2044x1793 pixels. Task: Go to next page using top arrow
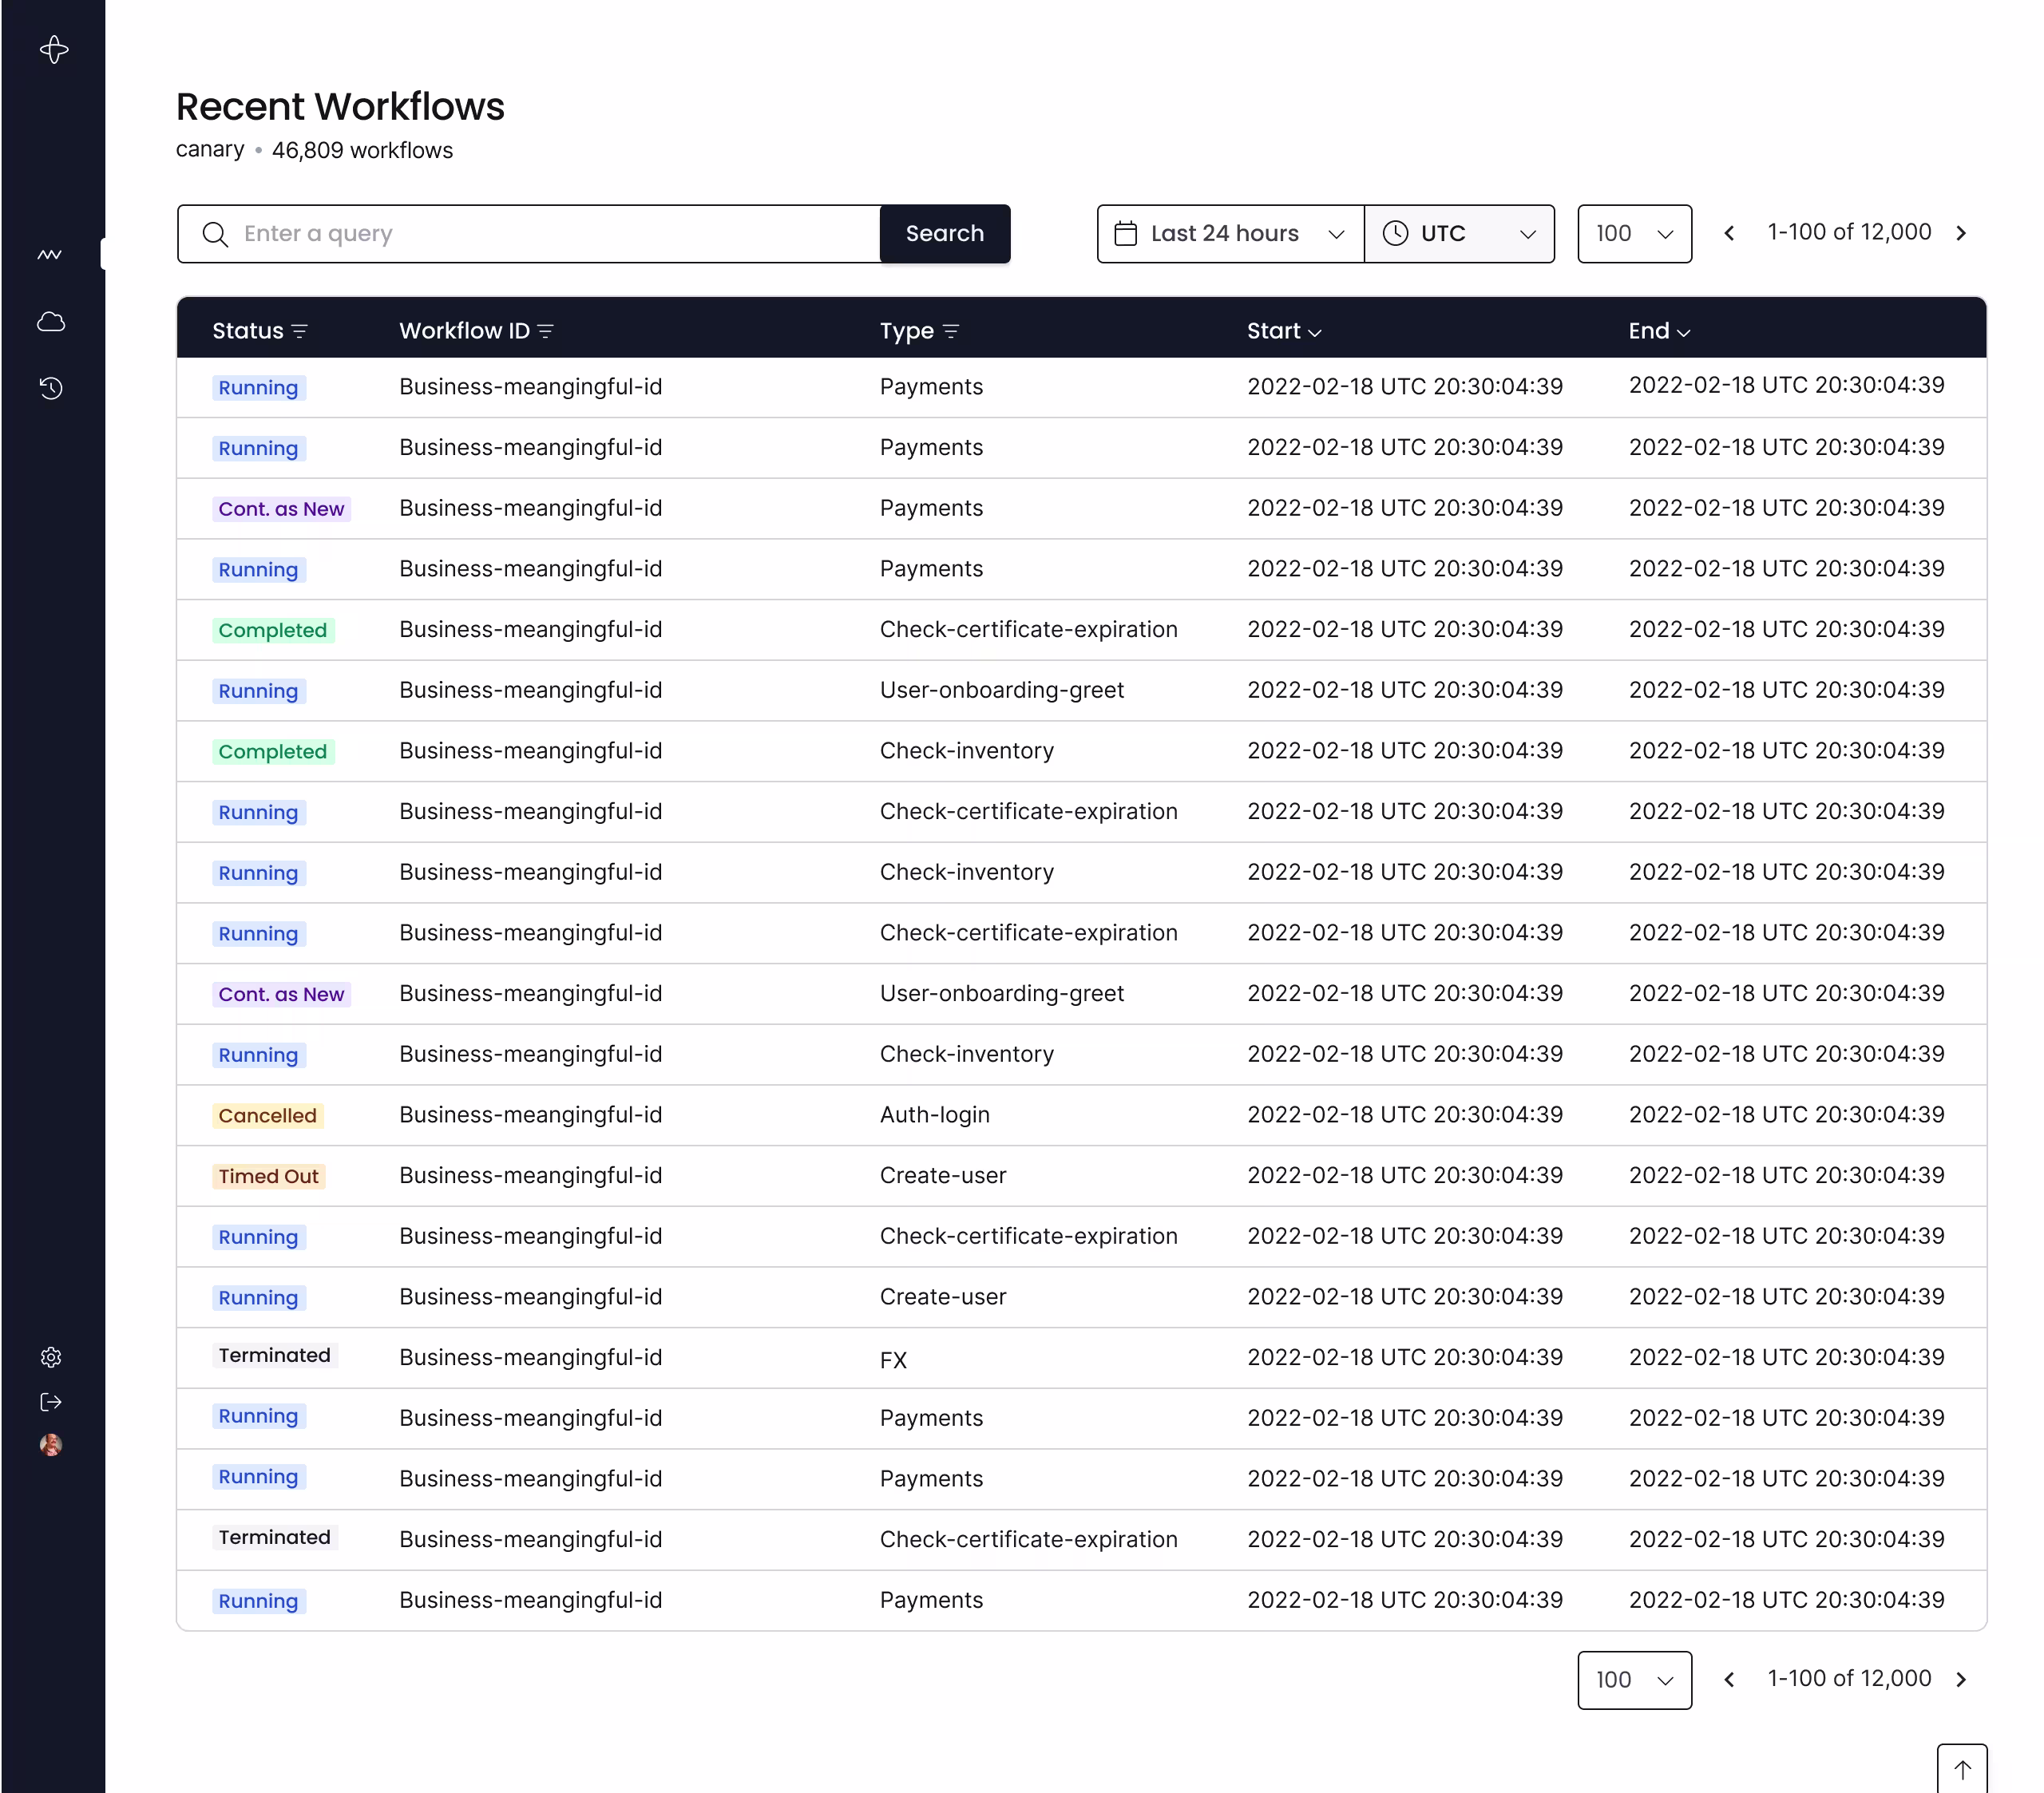pyautogui.click(x=1961, y=233)
